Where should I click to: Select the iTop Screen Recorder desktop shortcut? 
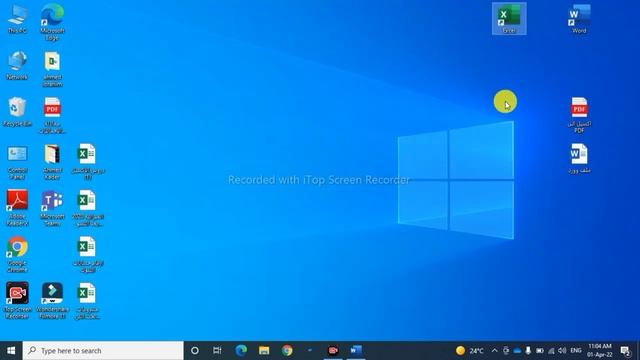click(x=17, y=300)
